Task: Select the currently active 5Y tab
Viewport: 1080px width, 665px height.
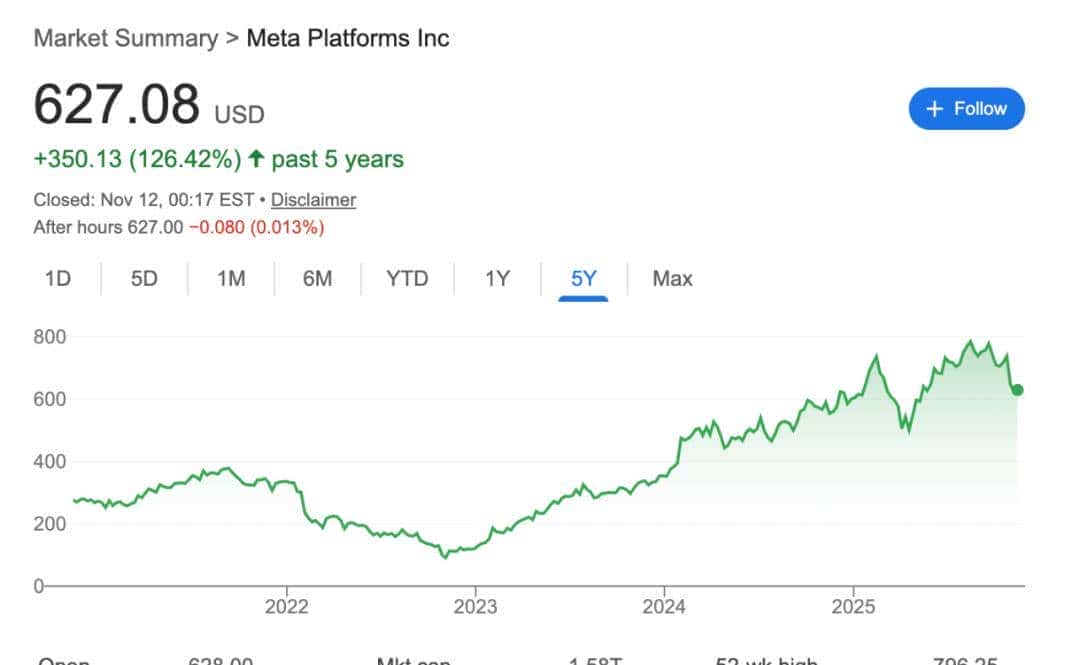Action: [x=582, y=279]
